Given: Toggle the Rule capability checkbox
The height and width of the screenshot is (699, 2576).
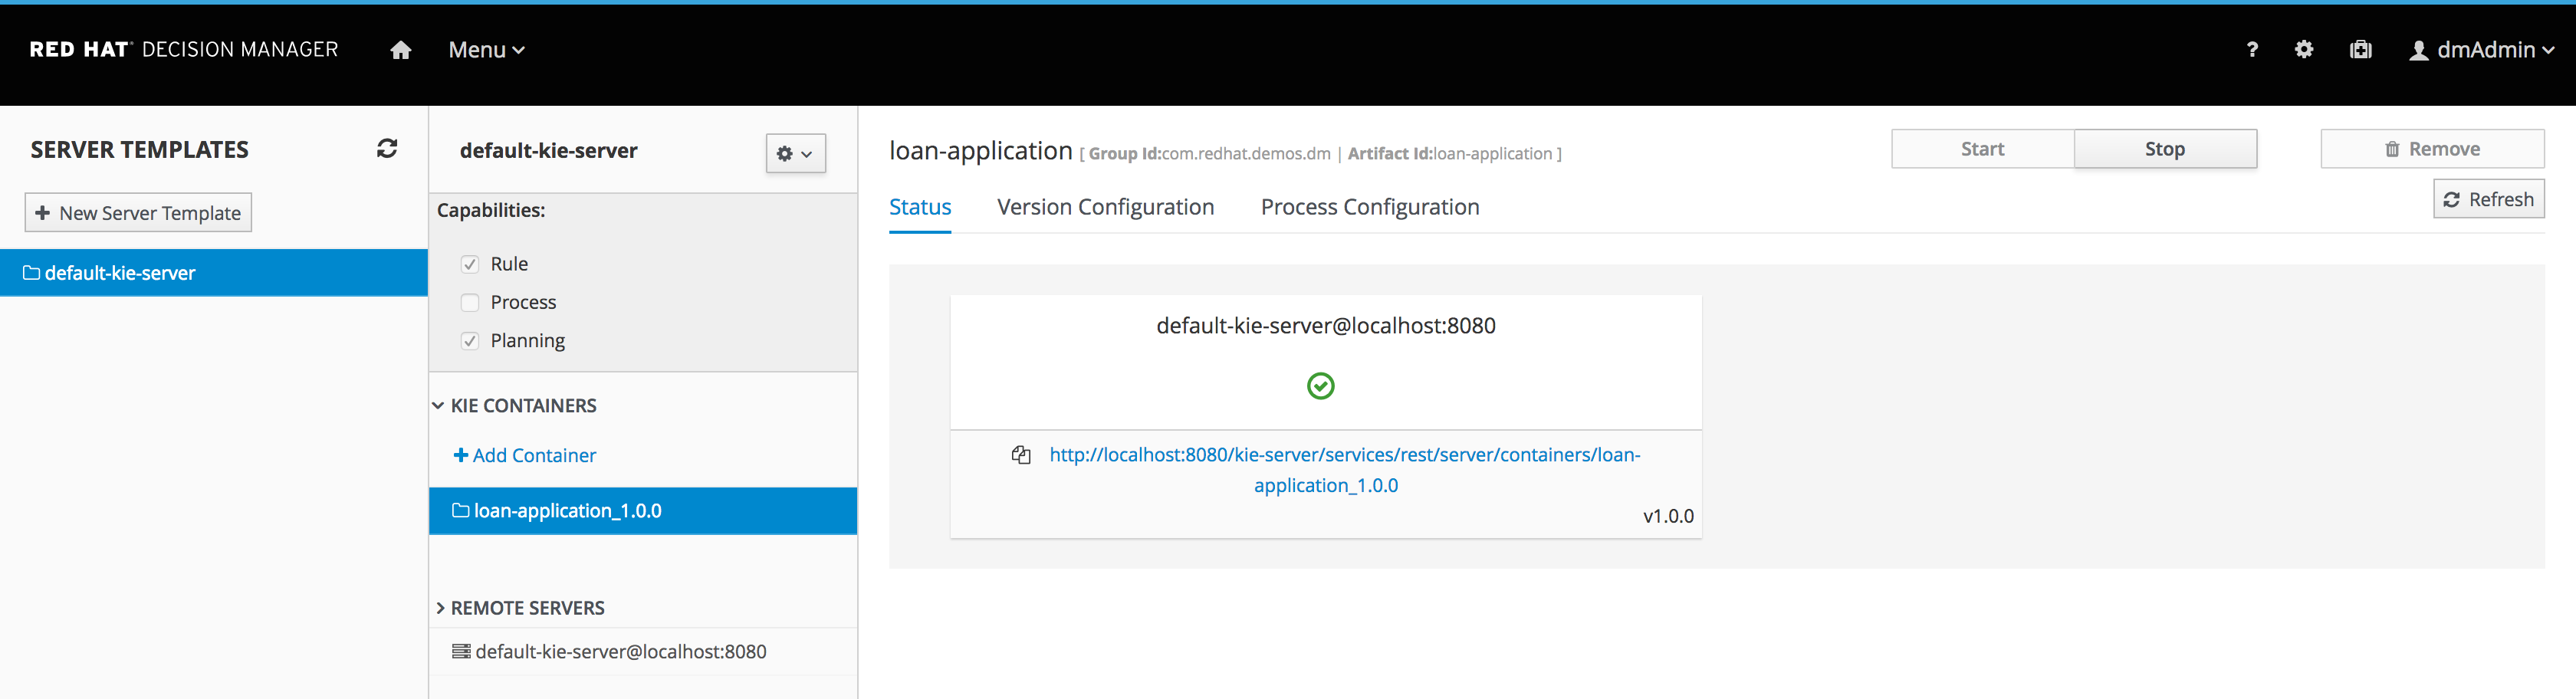Looking at the screenshot, I should click(470, 264).
